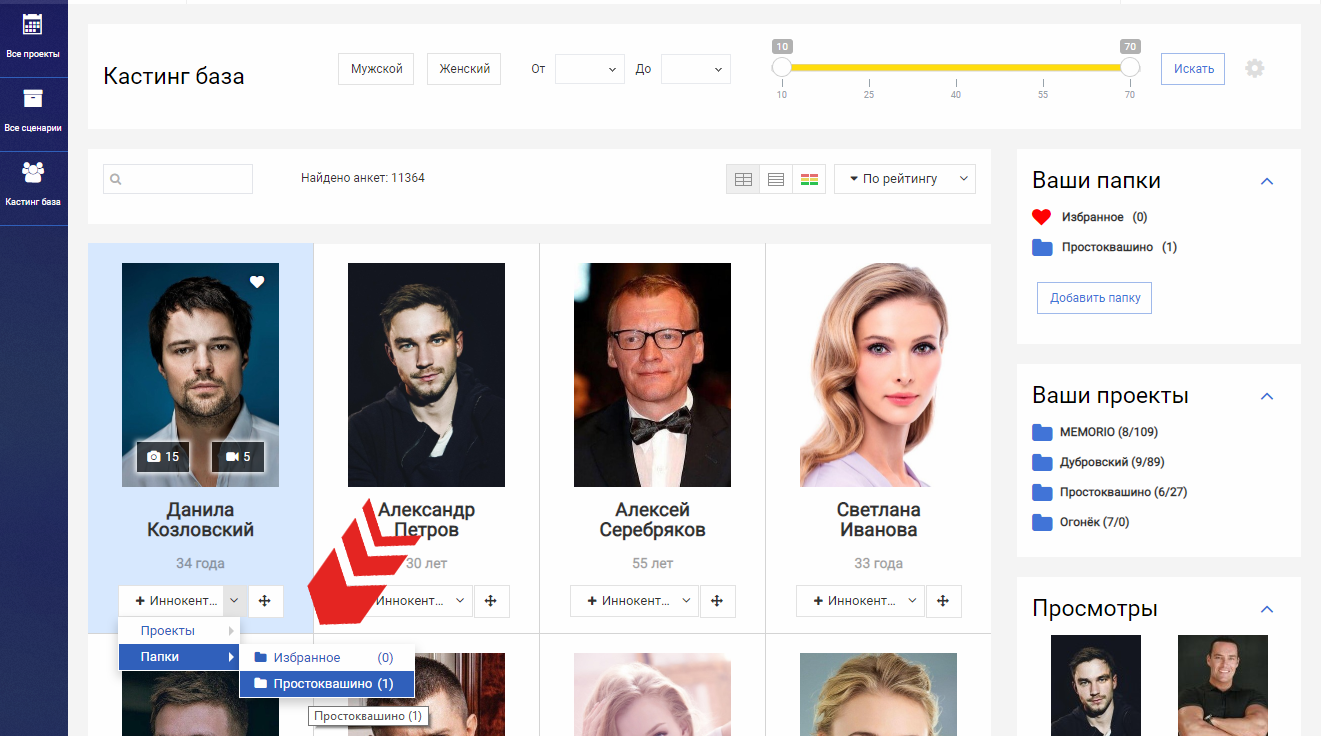The height and width of the screenshot is (736, 1321).
Task: Click the + Иннокент button under Данила Козловский
Action: 171,601
